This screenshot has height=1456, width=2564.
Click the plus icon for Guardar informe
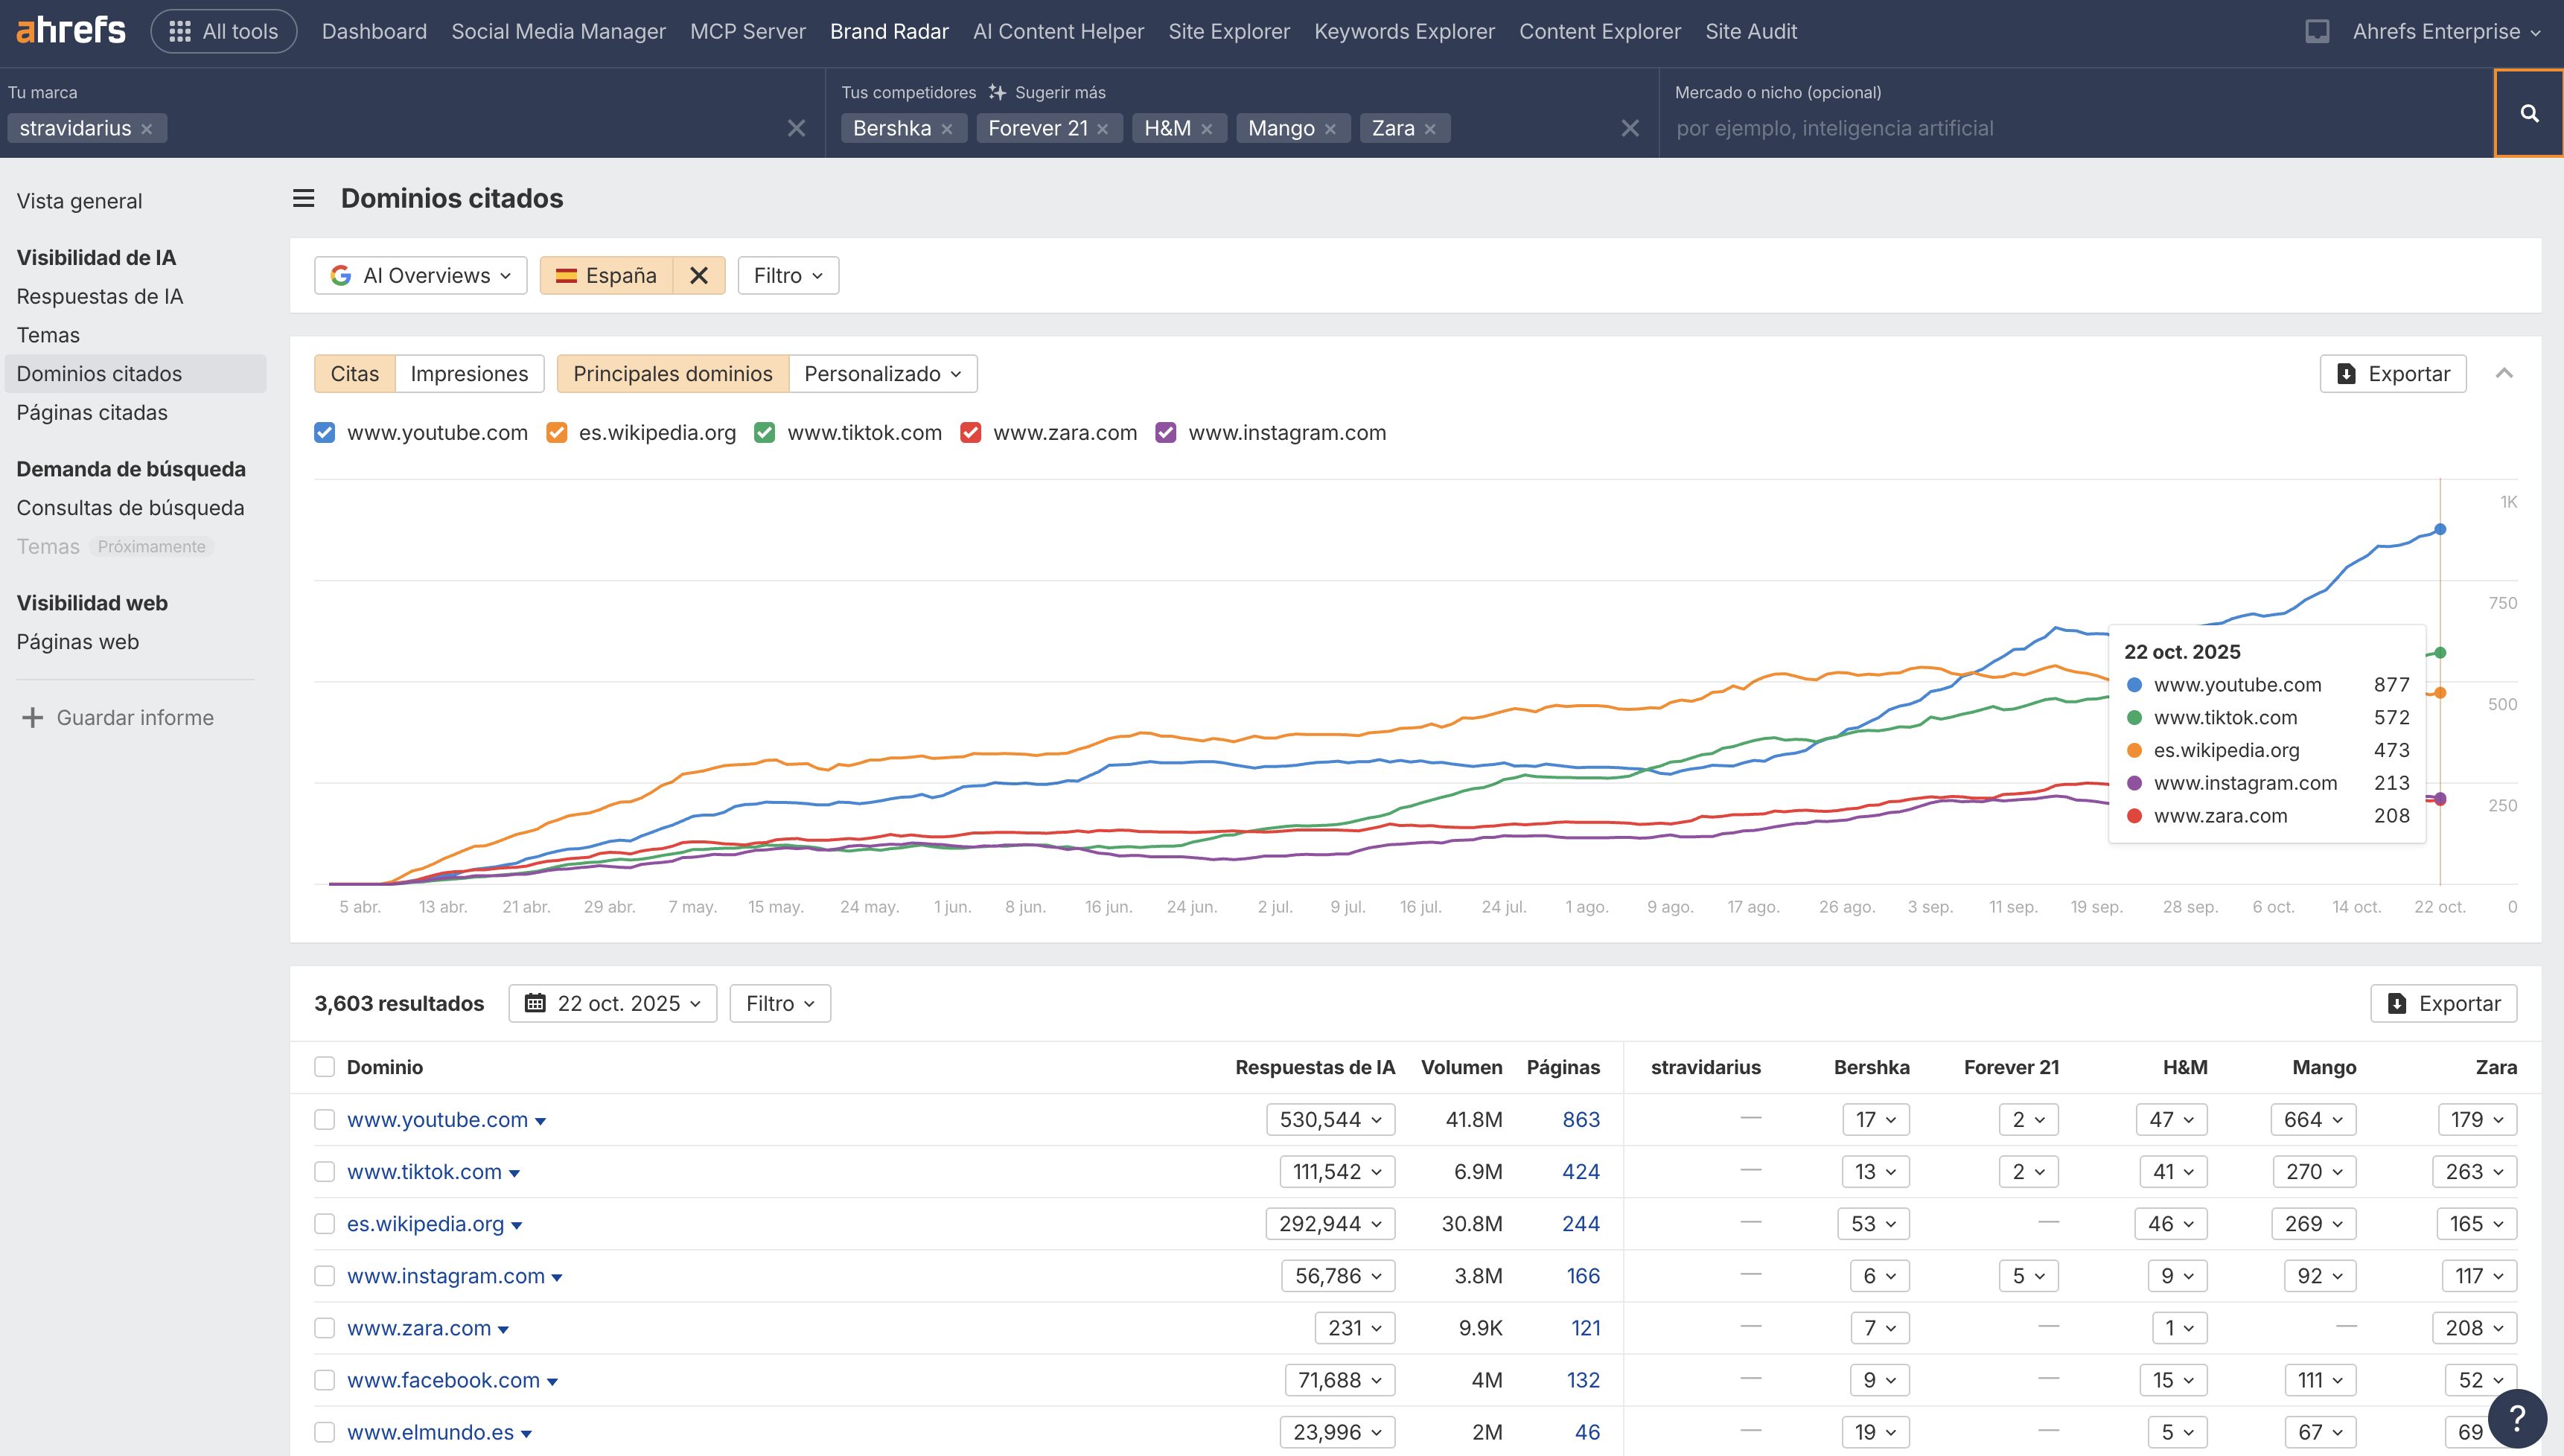[x=32, y=718]
